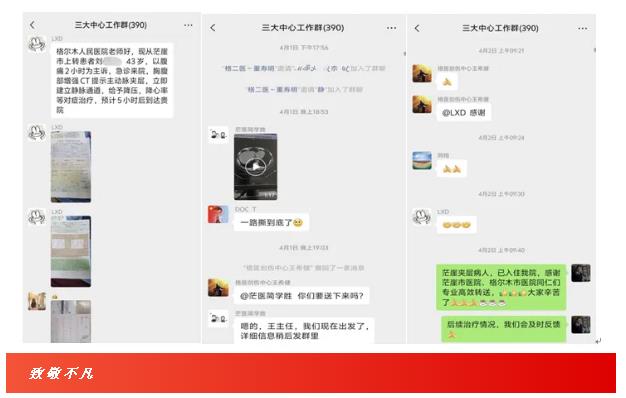
Task: Open LXD's second document photo
Action: tap(71, 251)
